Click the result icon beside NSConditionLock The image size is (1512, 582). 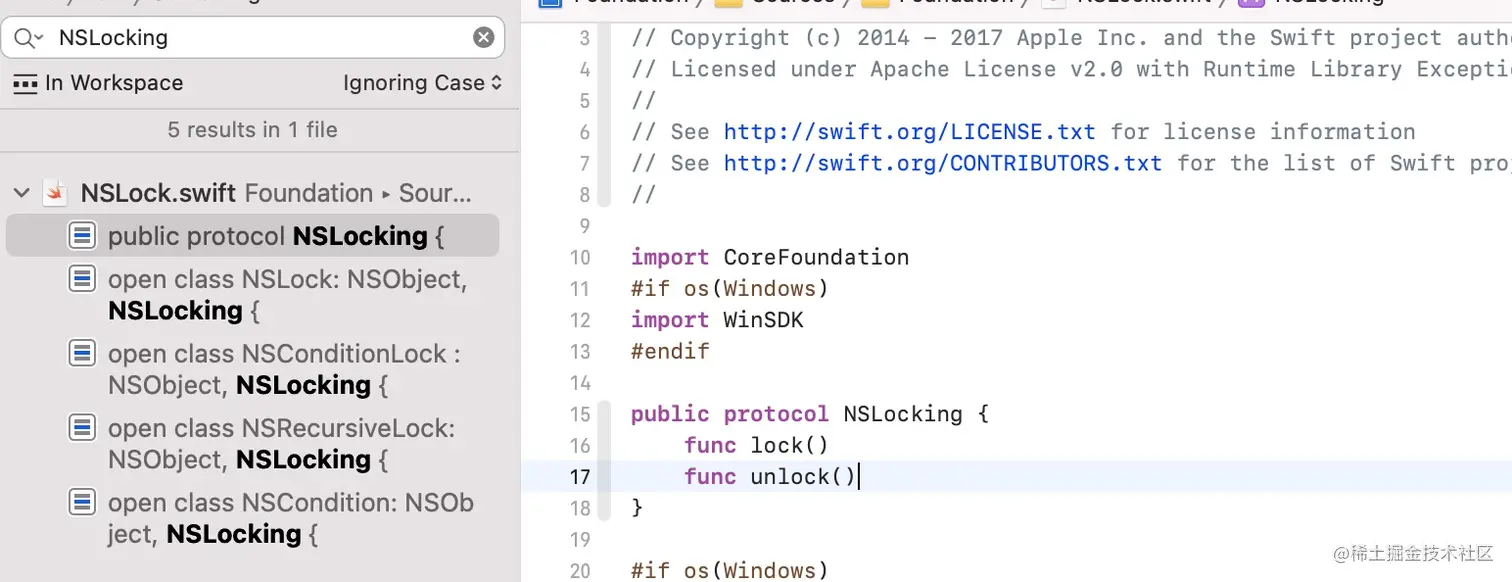pyautogui.click(x=82, y=353)
